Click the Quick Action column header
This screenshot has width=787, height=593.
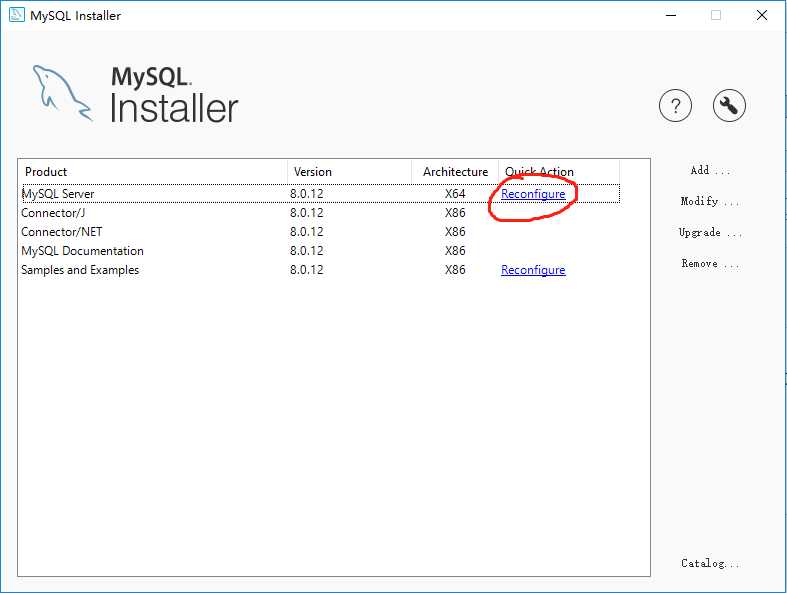point(559,172)
